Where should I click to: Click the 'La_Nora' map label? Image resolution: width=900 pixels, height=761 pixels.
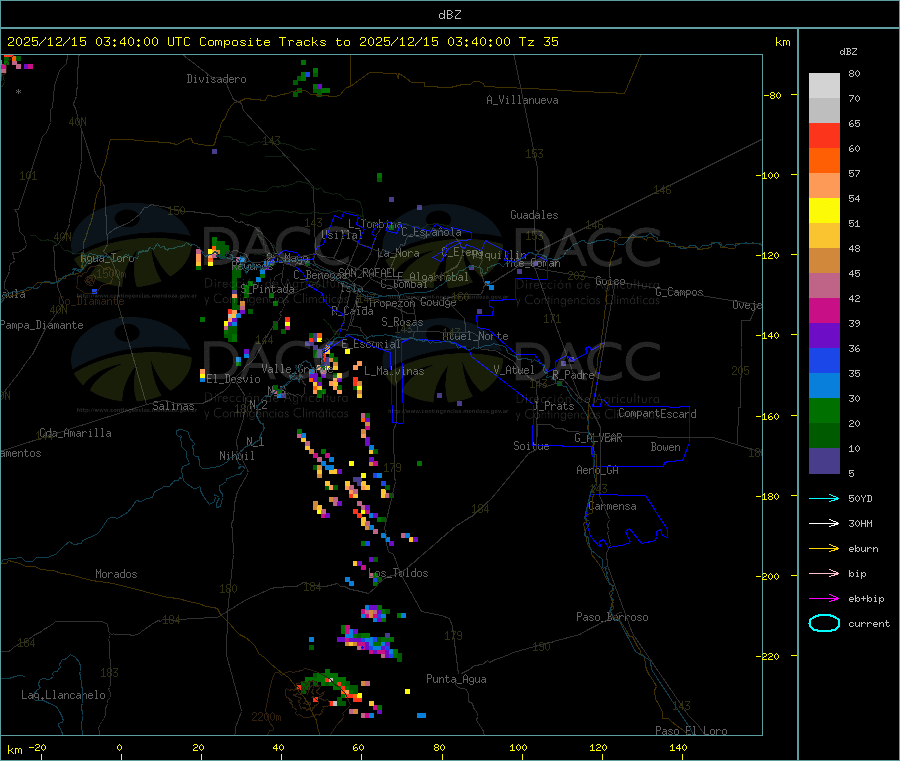(398, 253)
